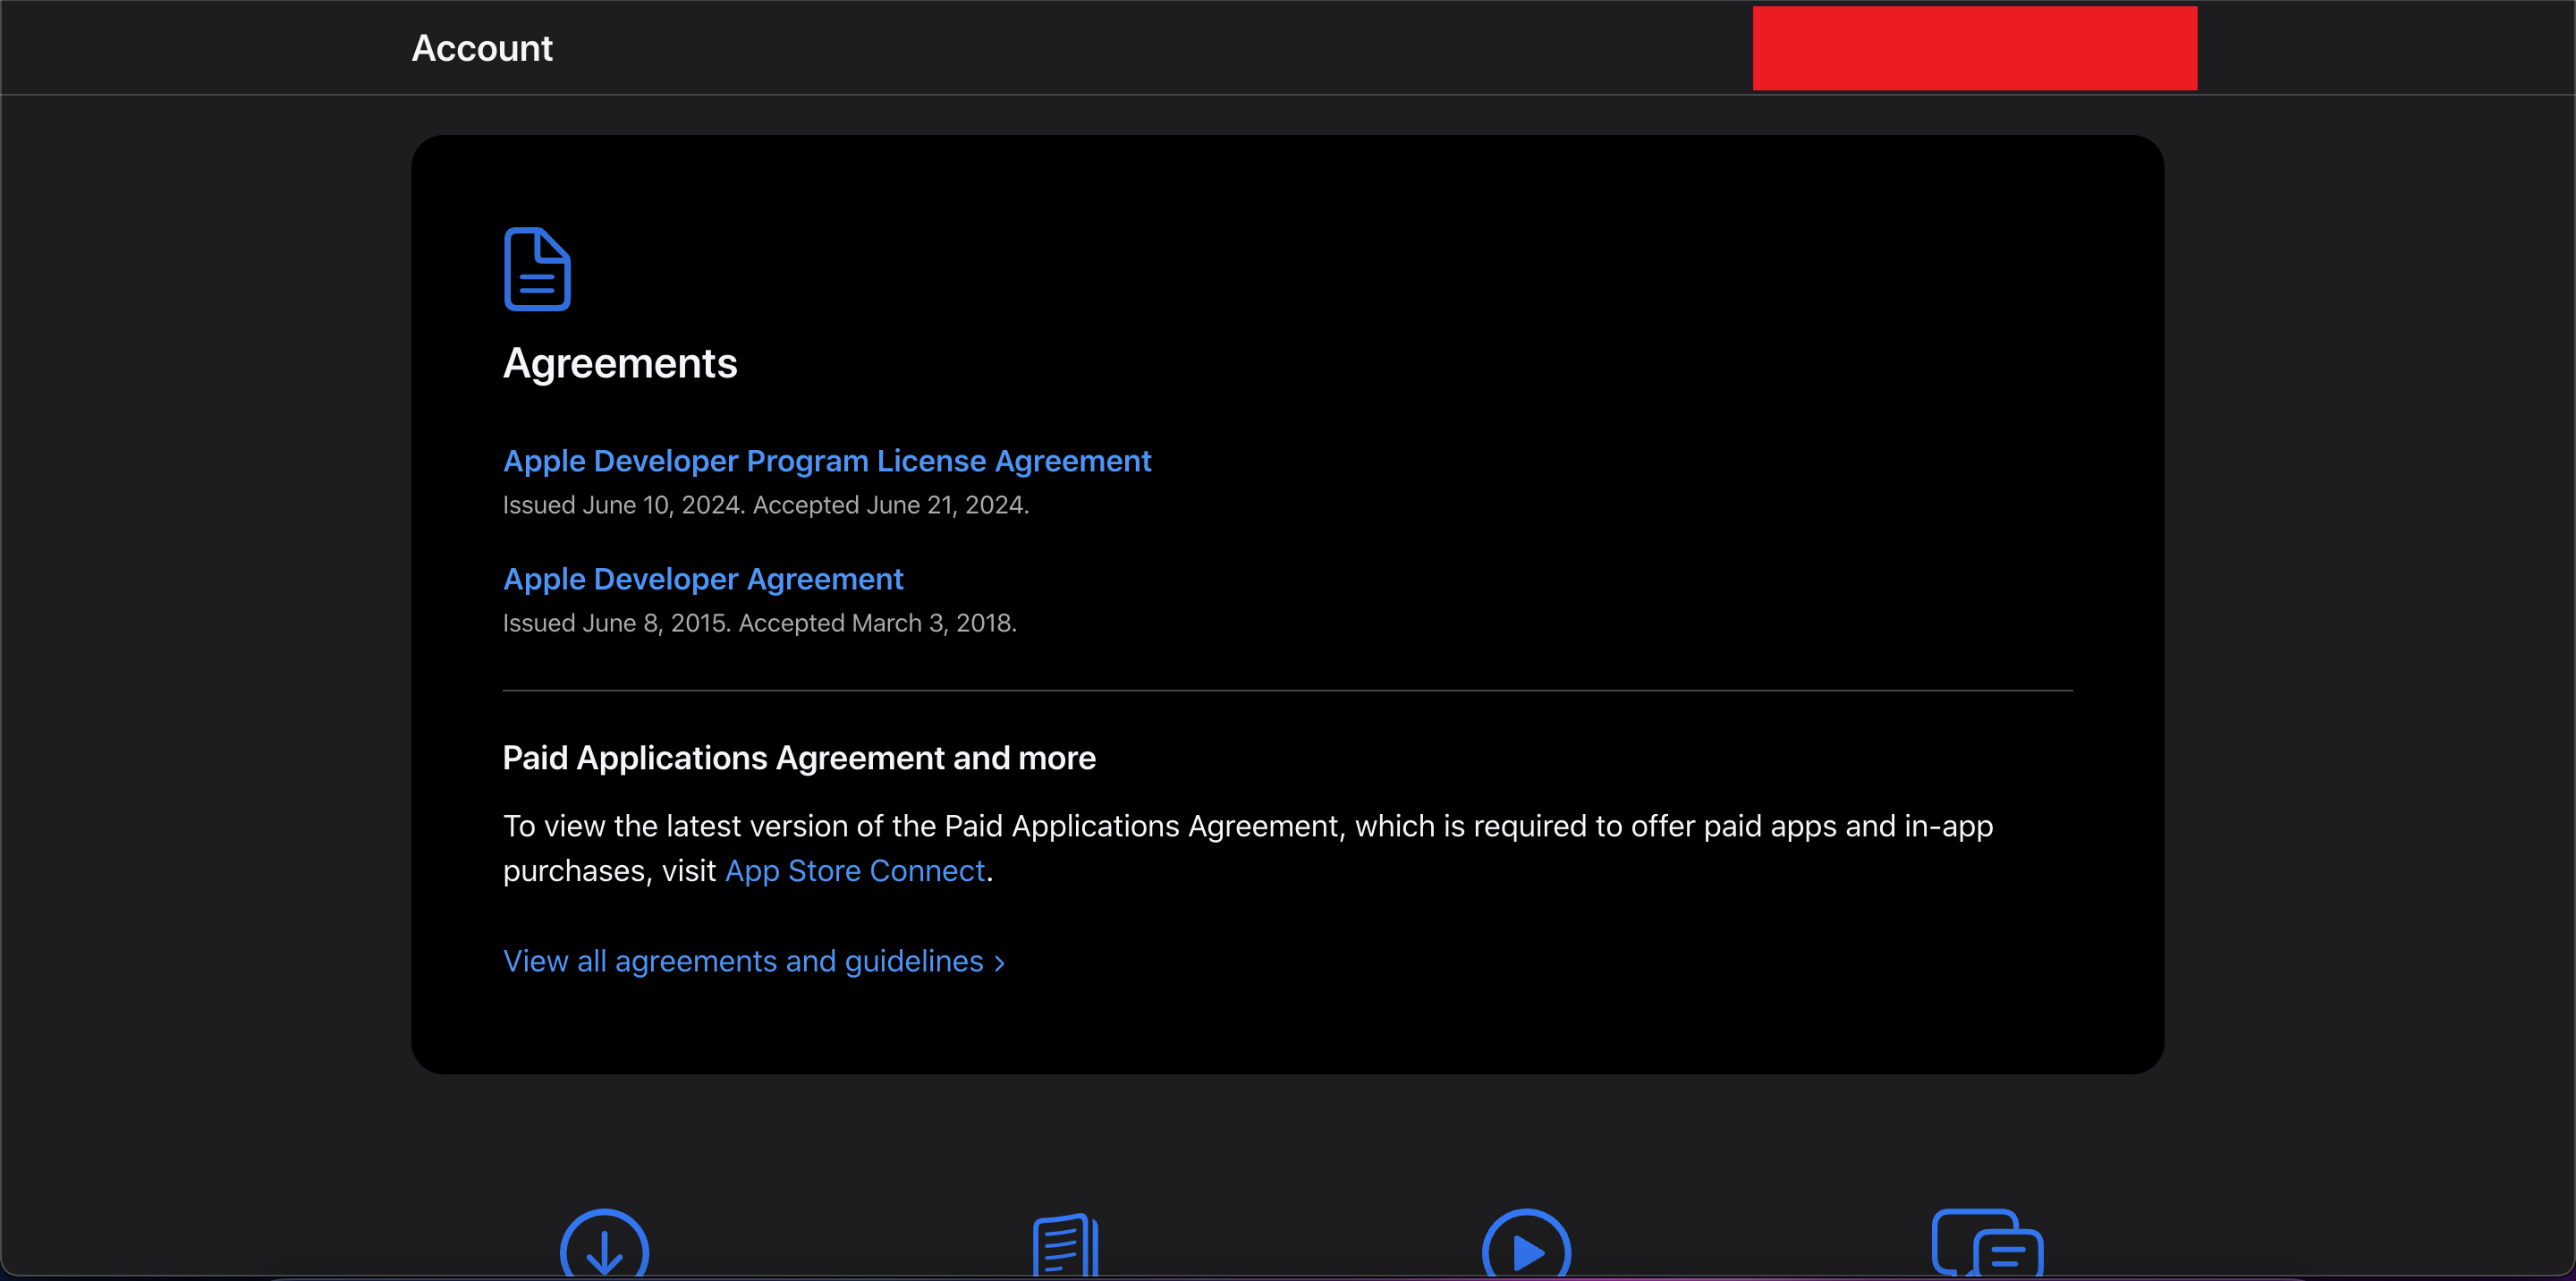2576x1281 pixels.
Task: Click empty header area left of Account
Action: click(200, 48)
